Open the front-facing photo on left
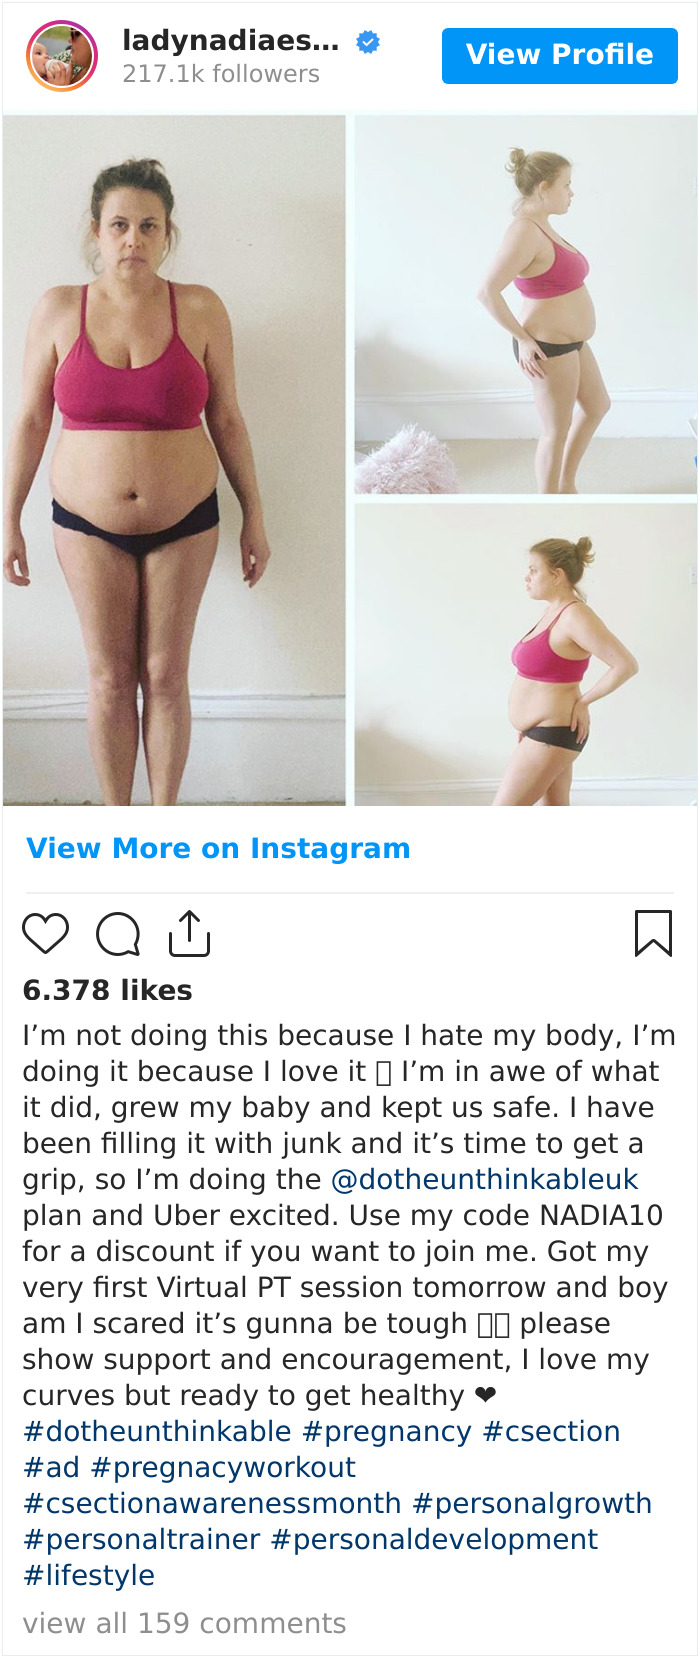Screen dimensions: 700x1658 [174, 460]
